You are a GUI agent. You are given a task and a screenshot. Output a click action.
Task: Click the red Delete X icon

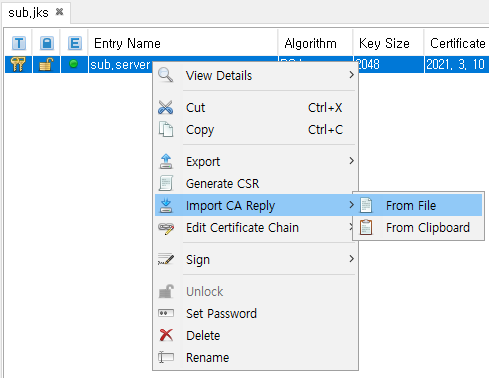click(x=166, y=335)
